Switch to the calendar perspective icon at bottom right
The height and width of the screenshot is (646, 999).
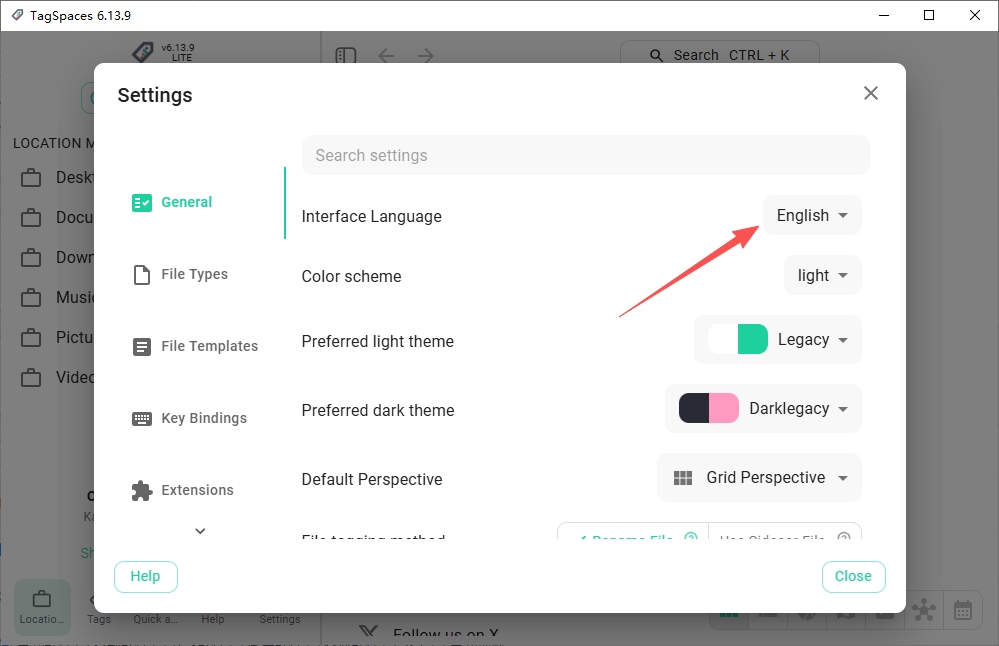[963, 610]
